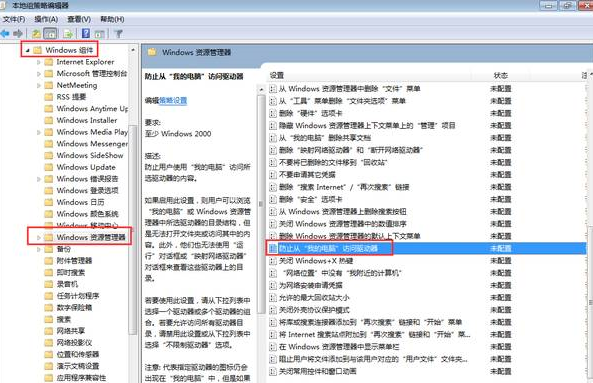This screenshot has height=383, width=593.
Task: Click the Export list toolbar icon
Action: 68,34
